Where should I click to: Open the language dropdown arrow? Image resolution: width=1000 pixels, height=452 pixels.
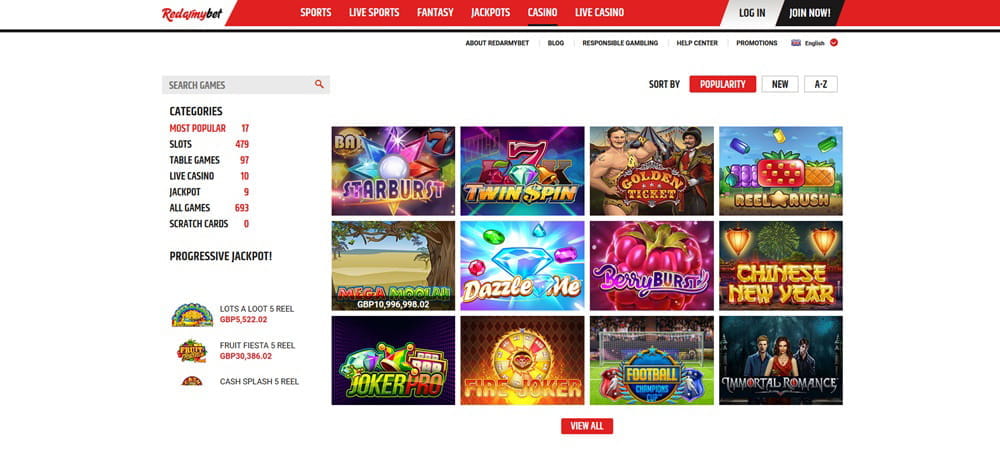(x=834, y=43)
